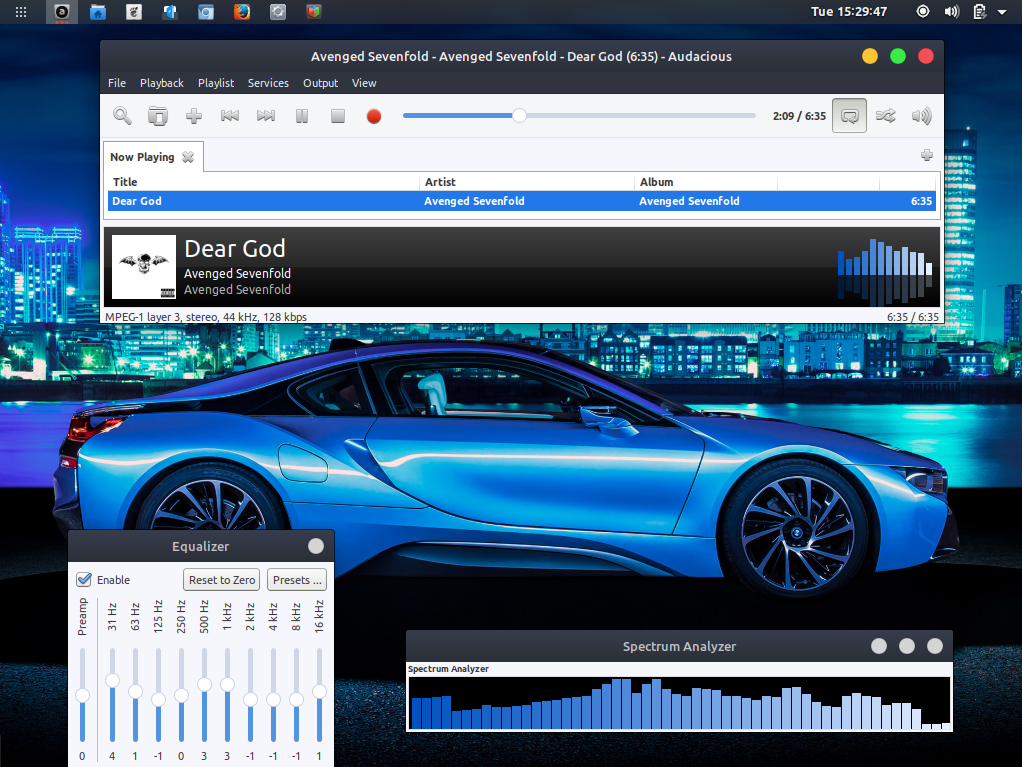Screen dimensions: 1022x767
Task: Add a new playlist with plus icon
Action: [927, 155]
